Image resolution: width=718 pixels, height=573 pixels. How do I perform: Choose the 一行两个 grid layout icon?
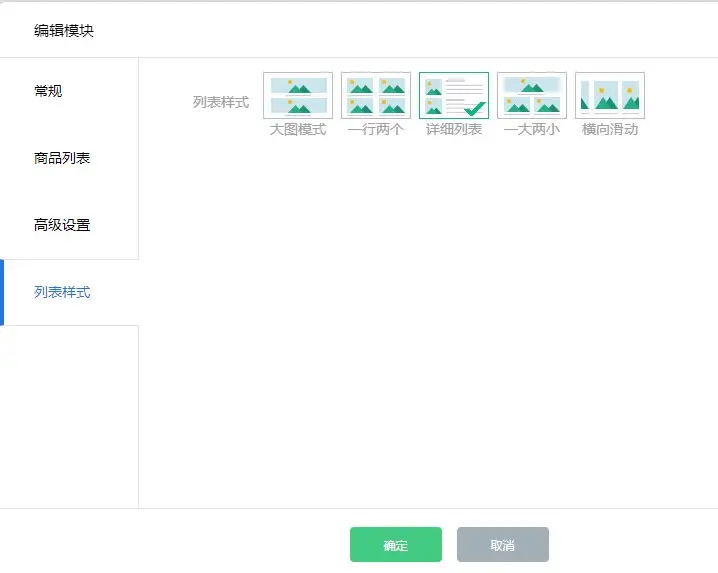click(376, 95)
